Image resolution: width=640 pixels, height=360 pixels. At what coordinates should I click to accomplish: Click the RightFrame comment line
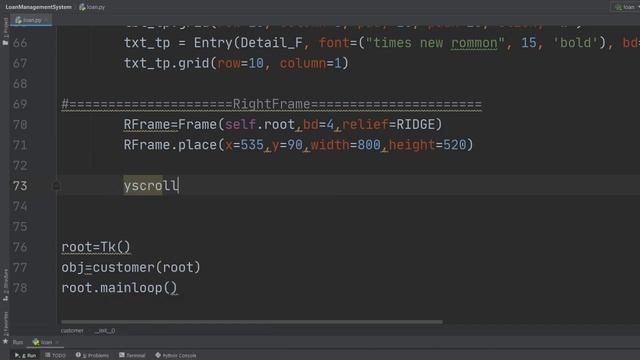271,104
